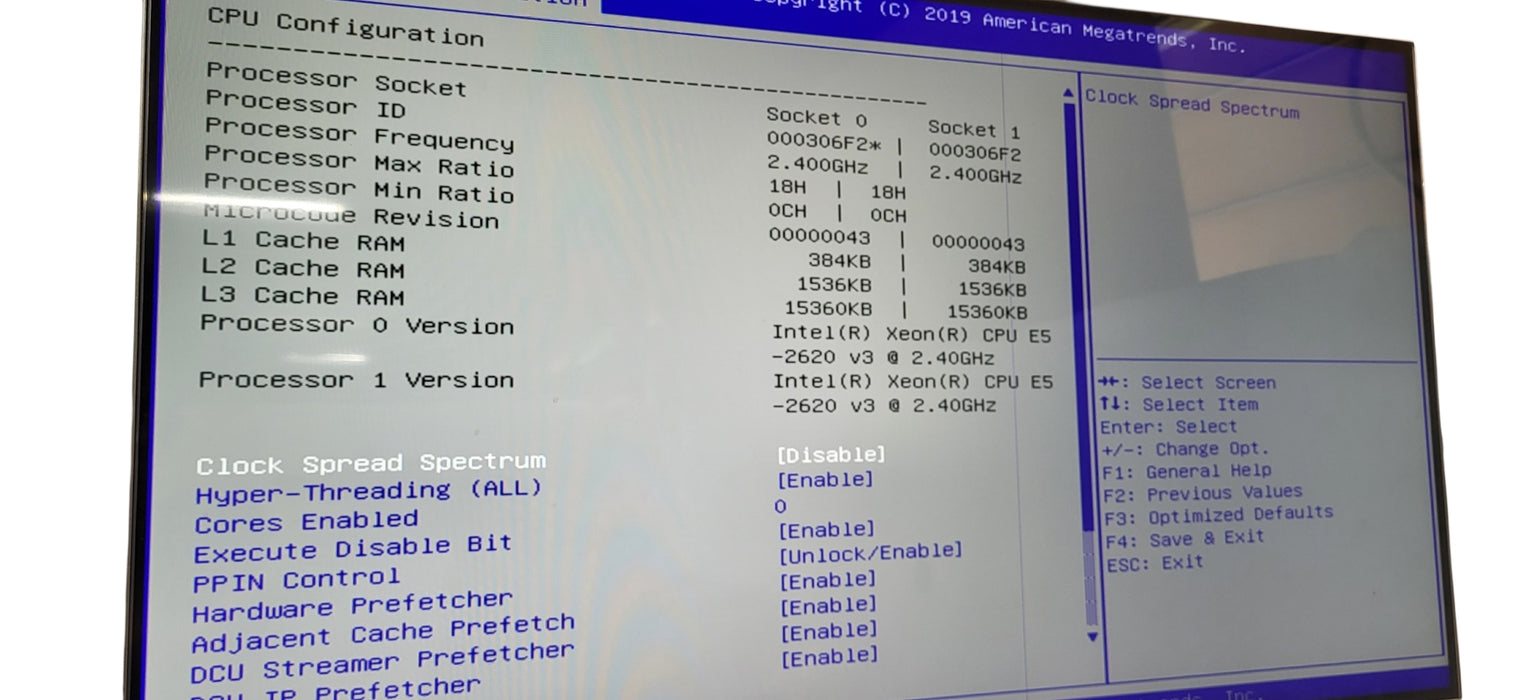Viewport: 1515px width, 700px height.
Task: Click the Socket 1 microcode value 00000043
Action: click(979, 243)
